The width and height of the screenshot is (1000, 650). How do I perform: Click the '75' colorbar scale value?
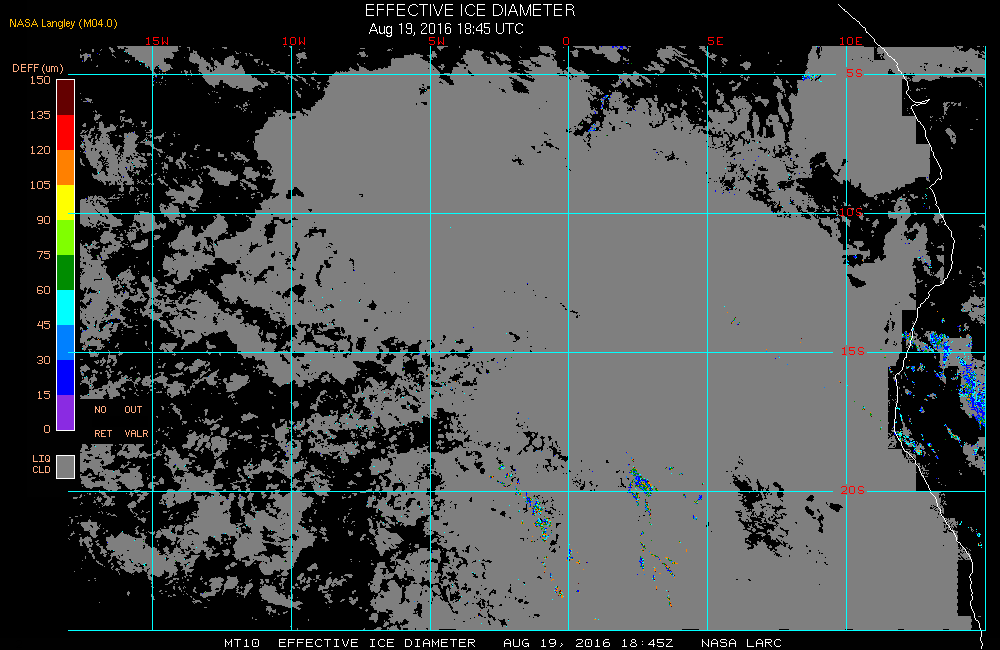coord(43,255)
